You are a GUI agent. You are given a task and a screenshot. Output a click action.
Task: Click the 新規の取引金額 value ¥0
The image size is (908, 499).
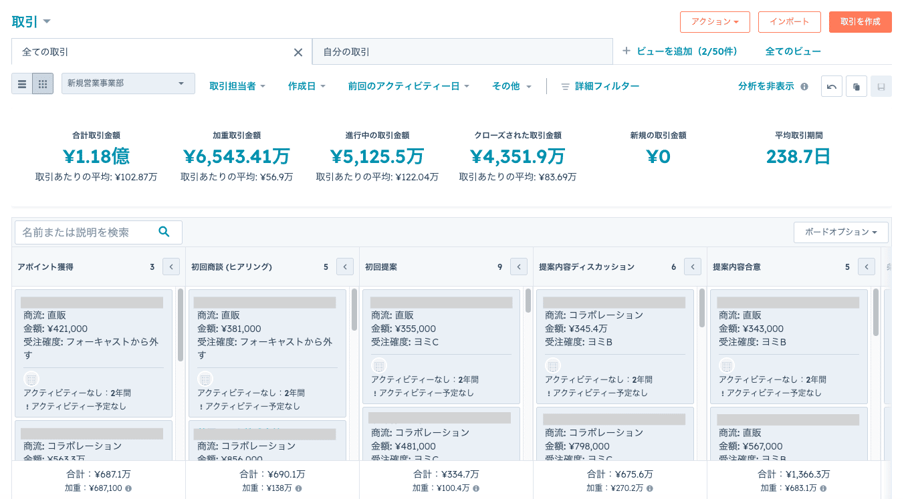click(x=658, y=156)
